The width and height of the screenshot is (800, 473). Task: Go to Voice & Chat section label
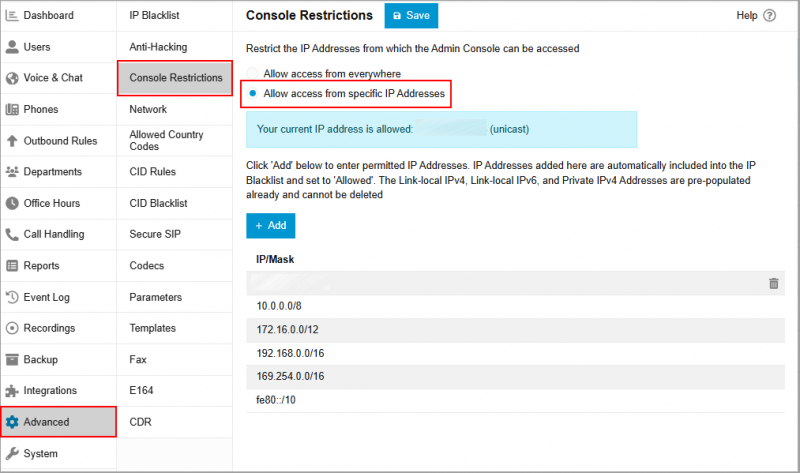53,78
